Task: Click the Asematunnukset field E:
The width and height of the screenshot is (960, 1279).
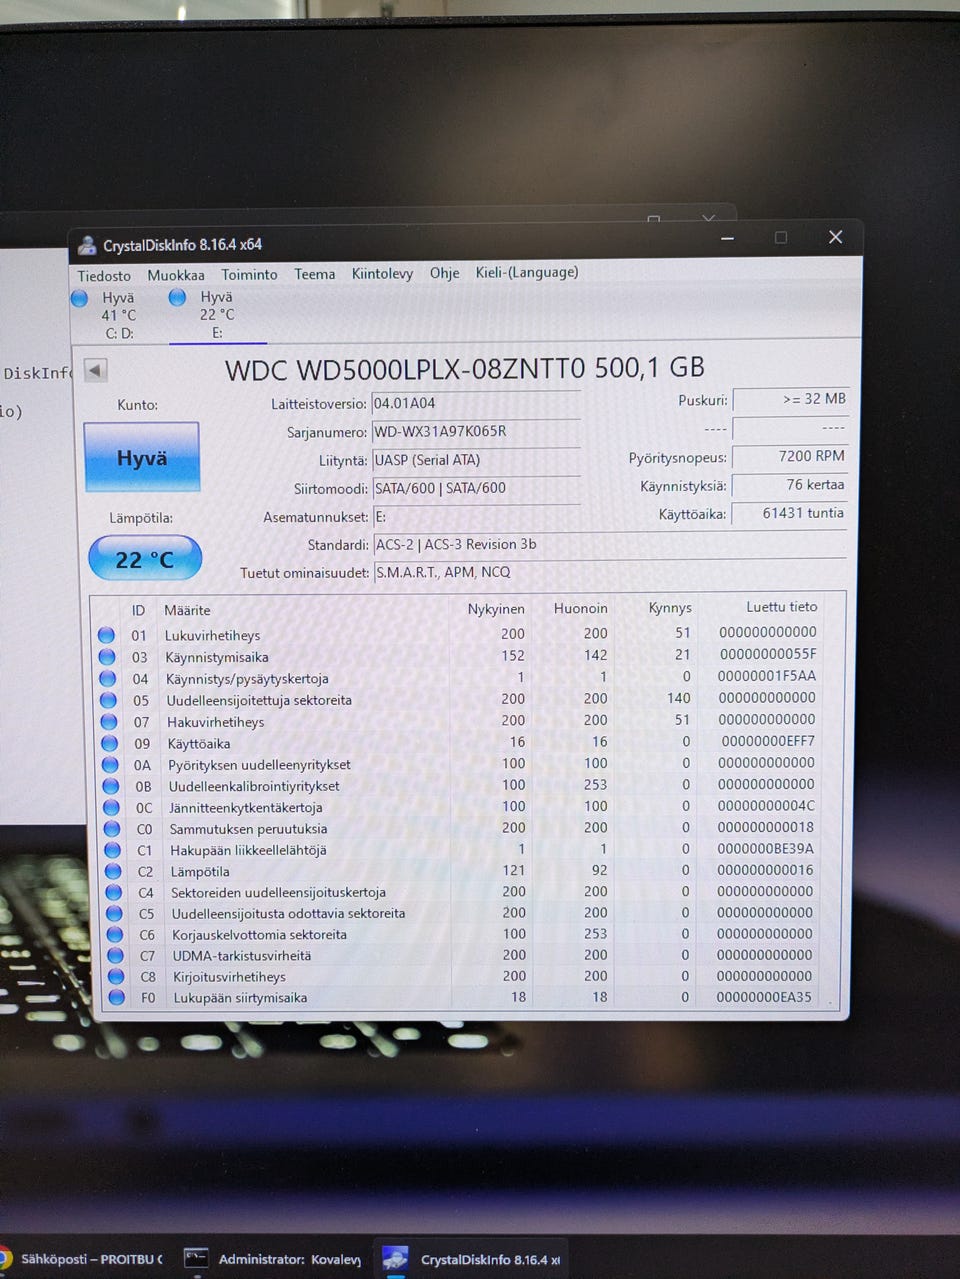Action: point(475,516)
